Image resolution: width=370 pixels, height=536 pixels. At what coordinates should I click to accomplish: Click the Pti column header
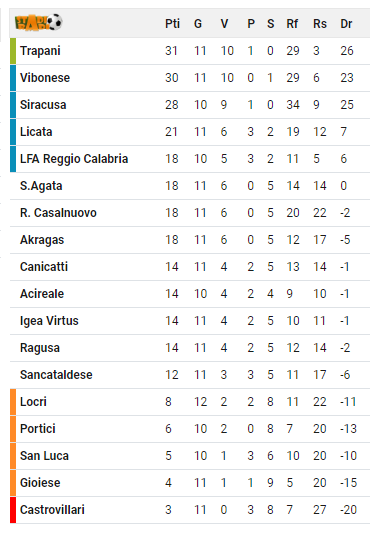[172, 24]
